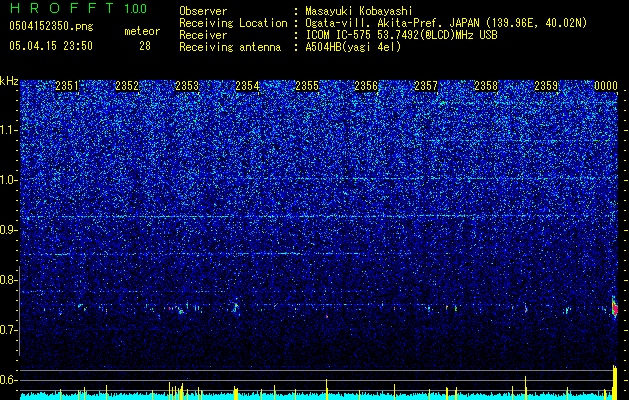Click the kHz axis unit label
This screenshot has height=400, width=629.
pos(9,81)
